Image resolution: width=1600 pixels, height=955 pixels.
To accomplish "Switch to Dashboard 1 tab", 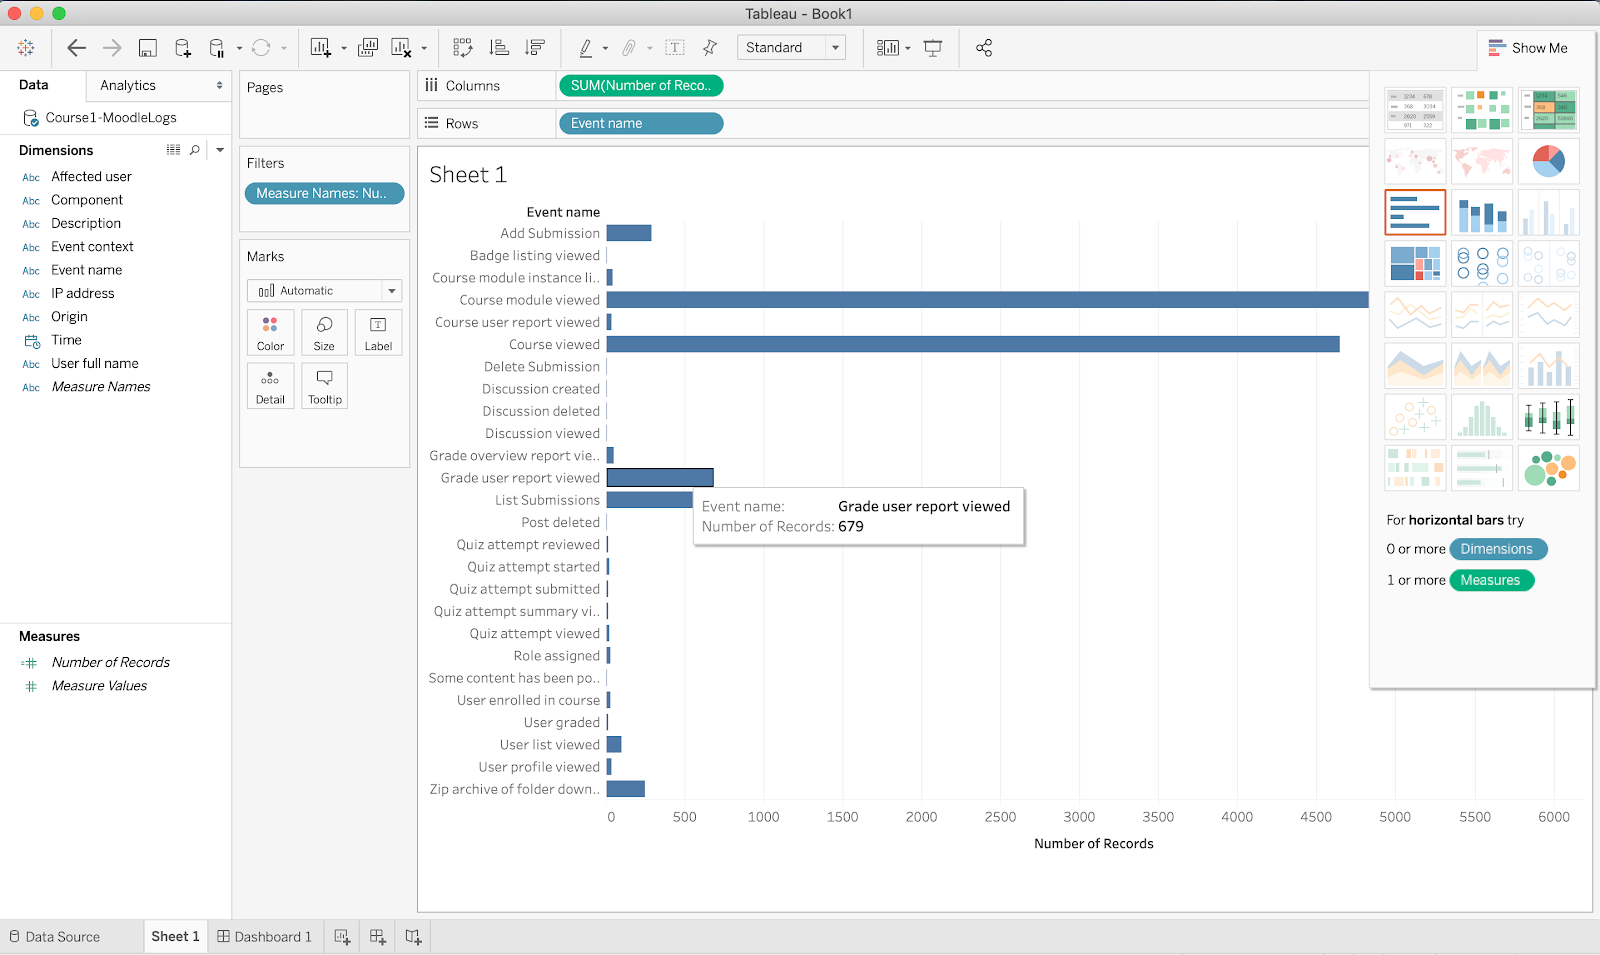I will [265, 937].
